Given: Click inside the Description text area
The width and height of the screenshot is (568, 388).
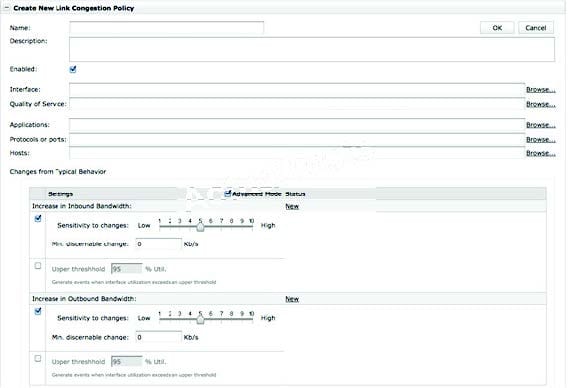Looking at the screenshot, I should 312,49.
